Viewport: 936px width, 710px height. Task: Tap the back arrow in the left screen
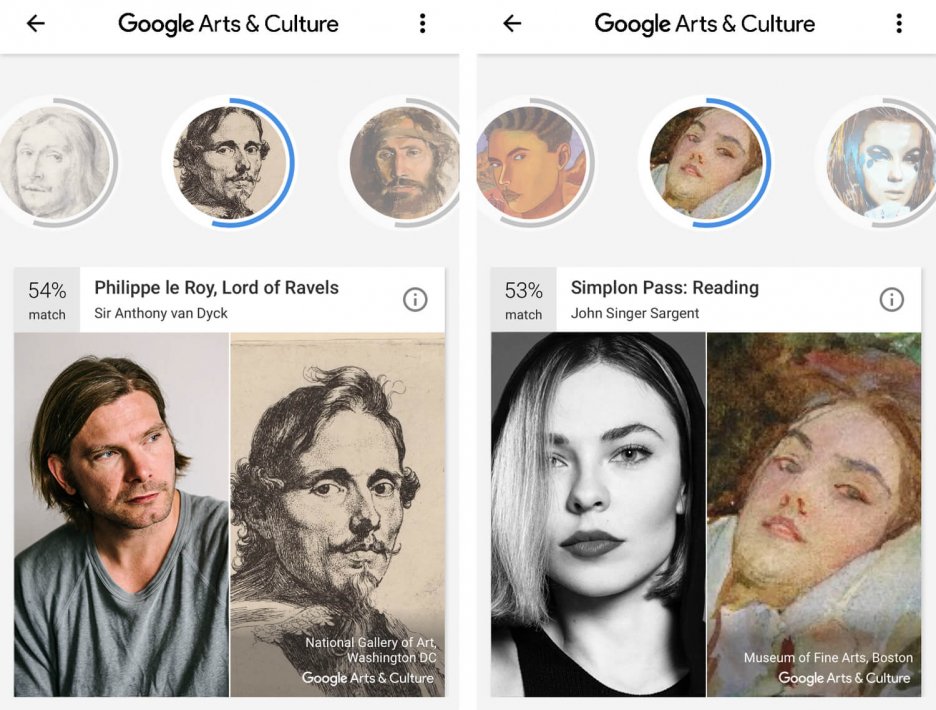tap(36, 23)
